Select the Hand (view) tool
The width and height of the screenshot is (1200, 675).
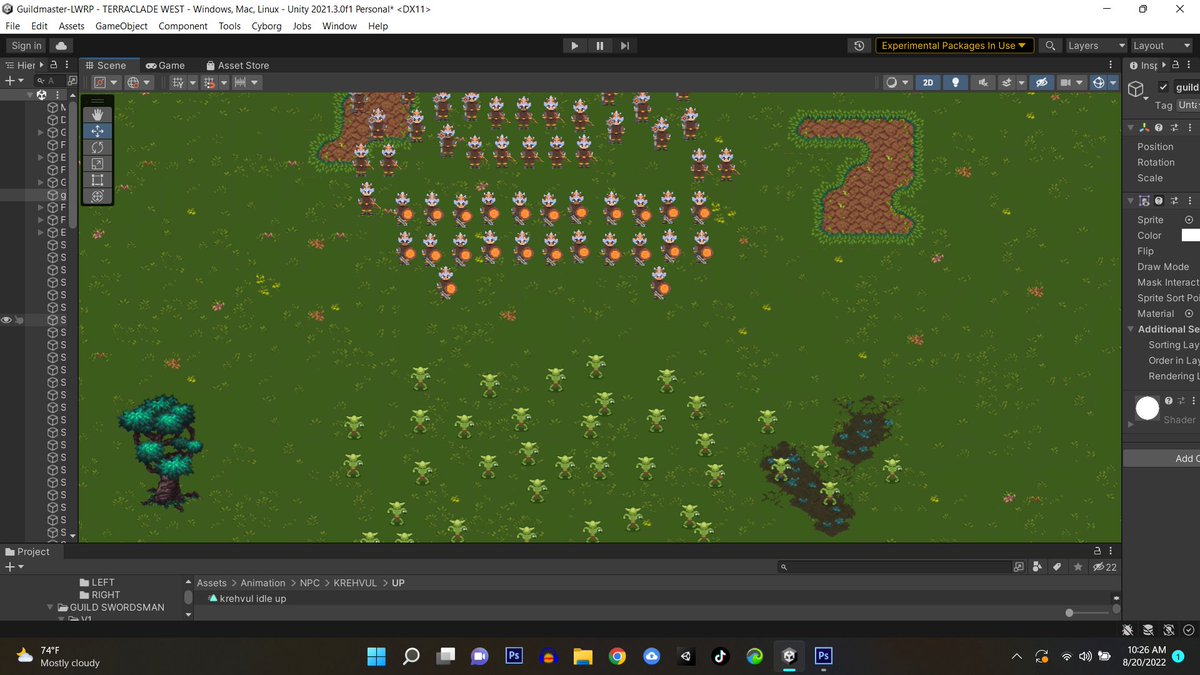[x=97, y=115]
